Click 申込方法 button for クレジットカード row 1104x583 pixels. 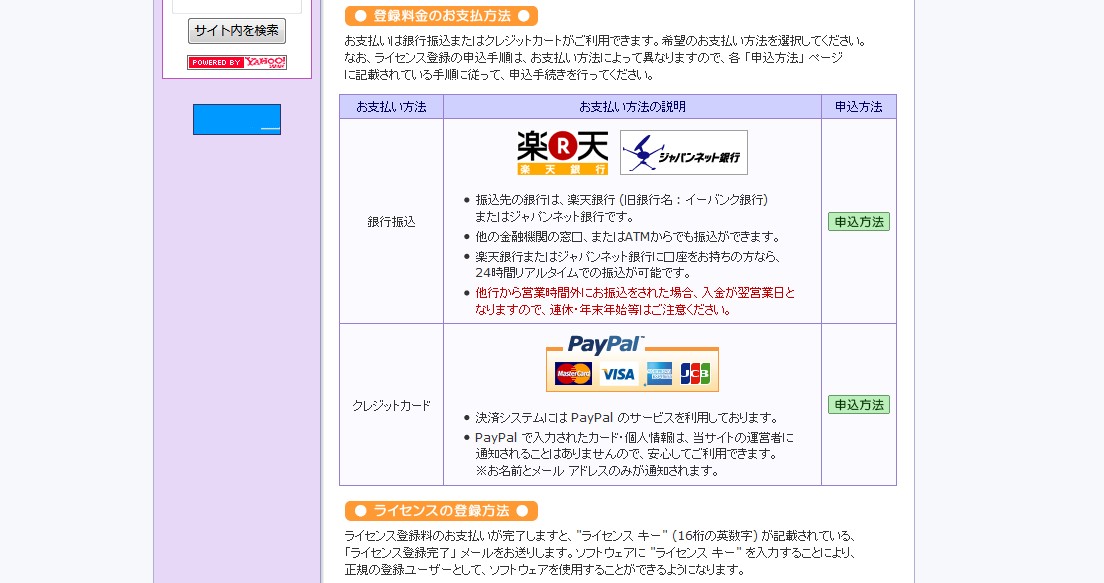(858, 405)
